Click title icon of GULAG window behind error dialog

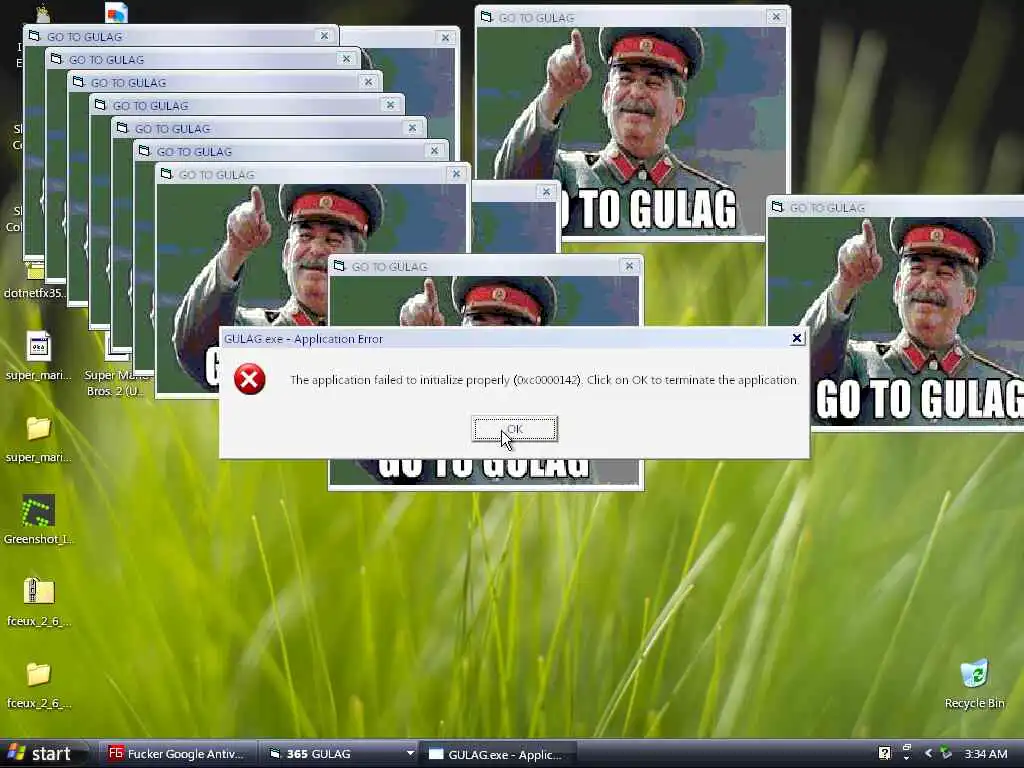[x=339, y=266]
